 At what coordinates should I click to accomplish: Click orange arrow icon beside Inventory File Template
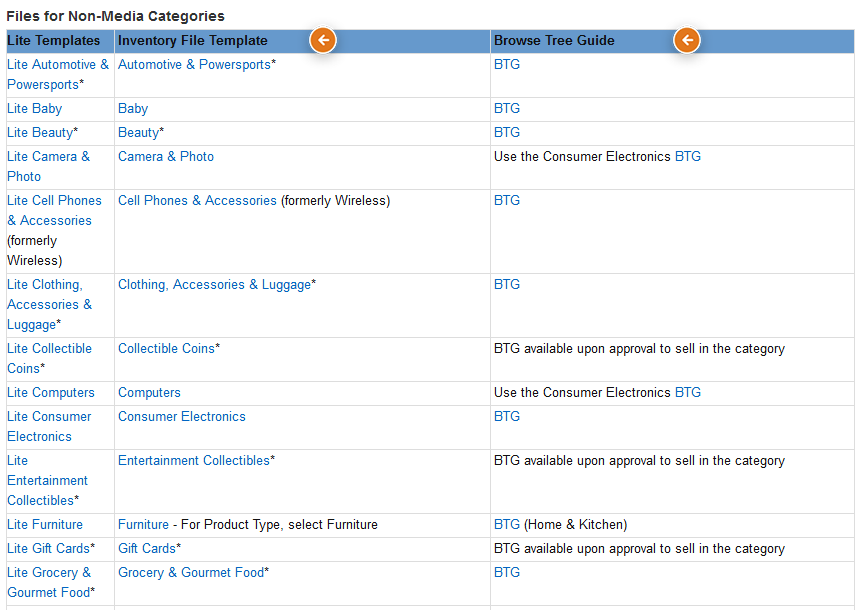point(323,40)
